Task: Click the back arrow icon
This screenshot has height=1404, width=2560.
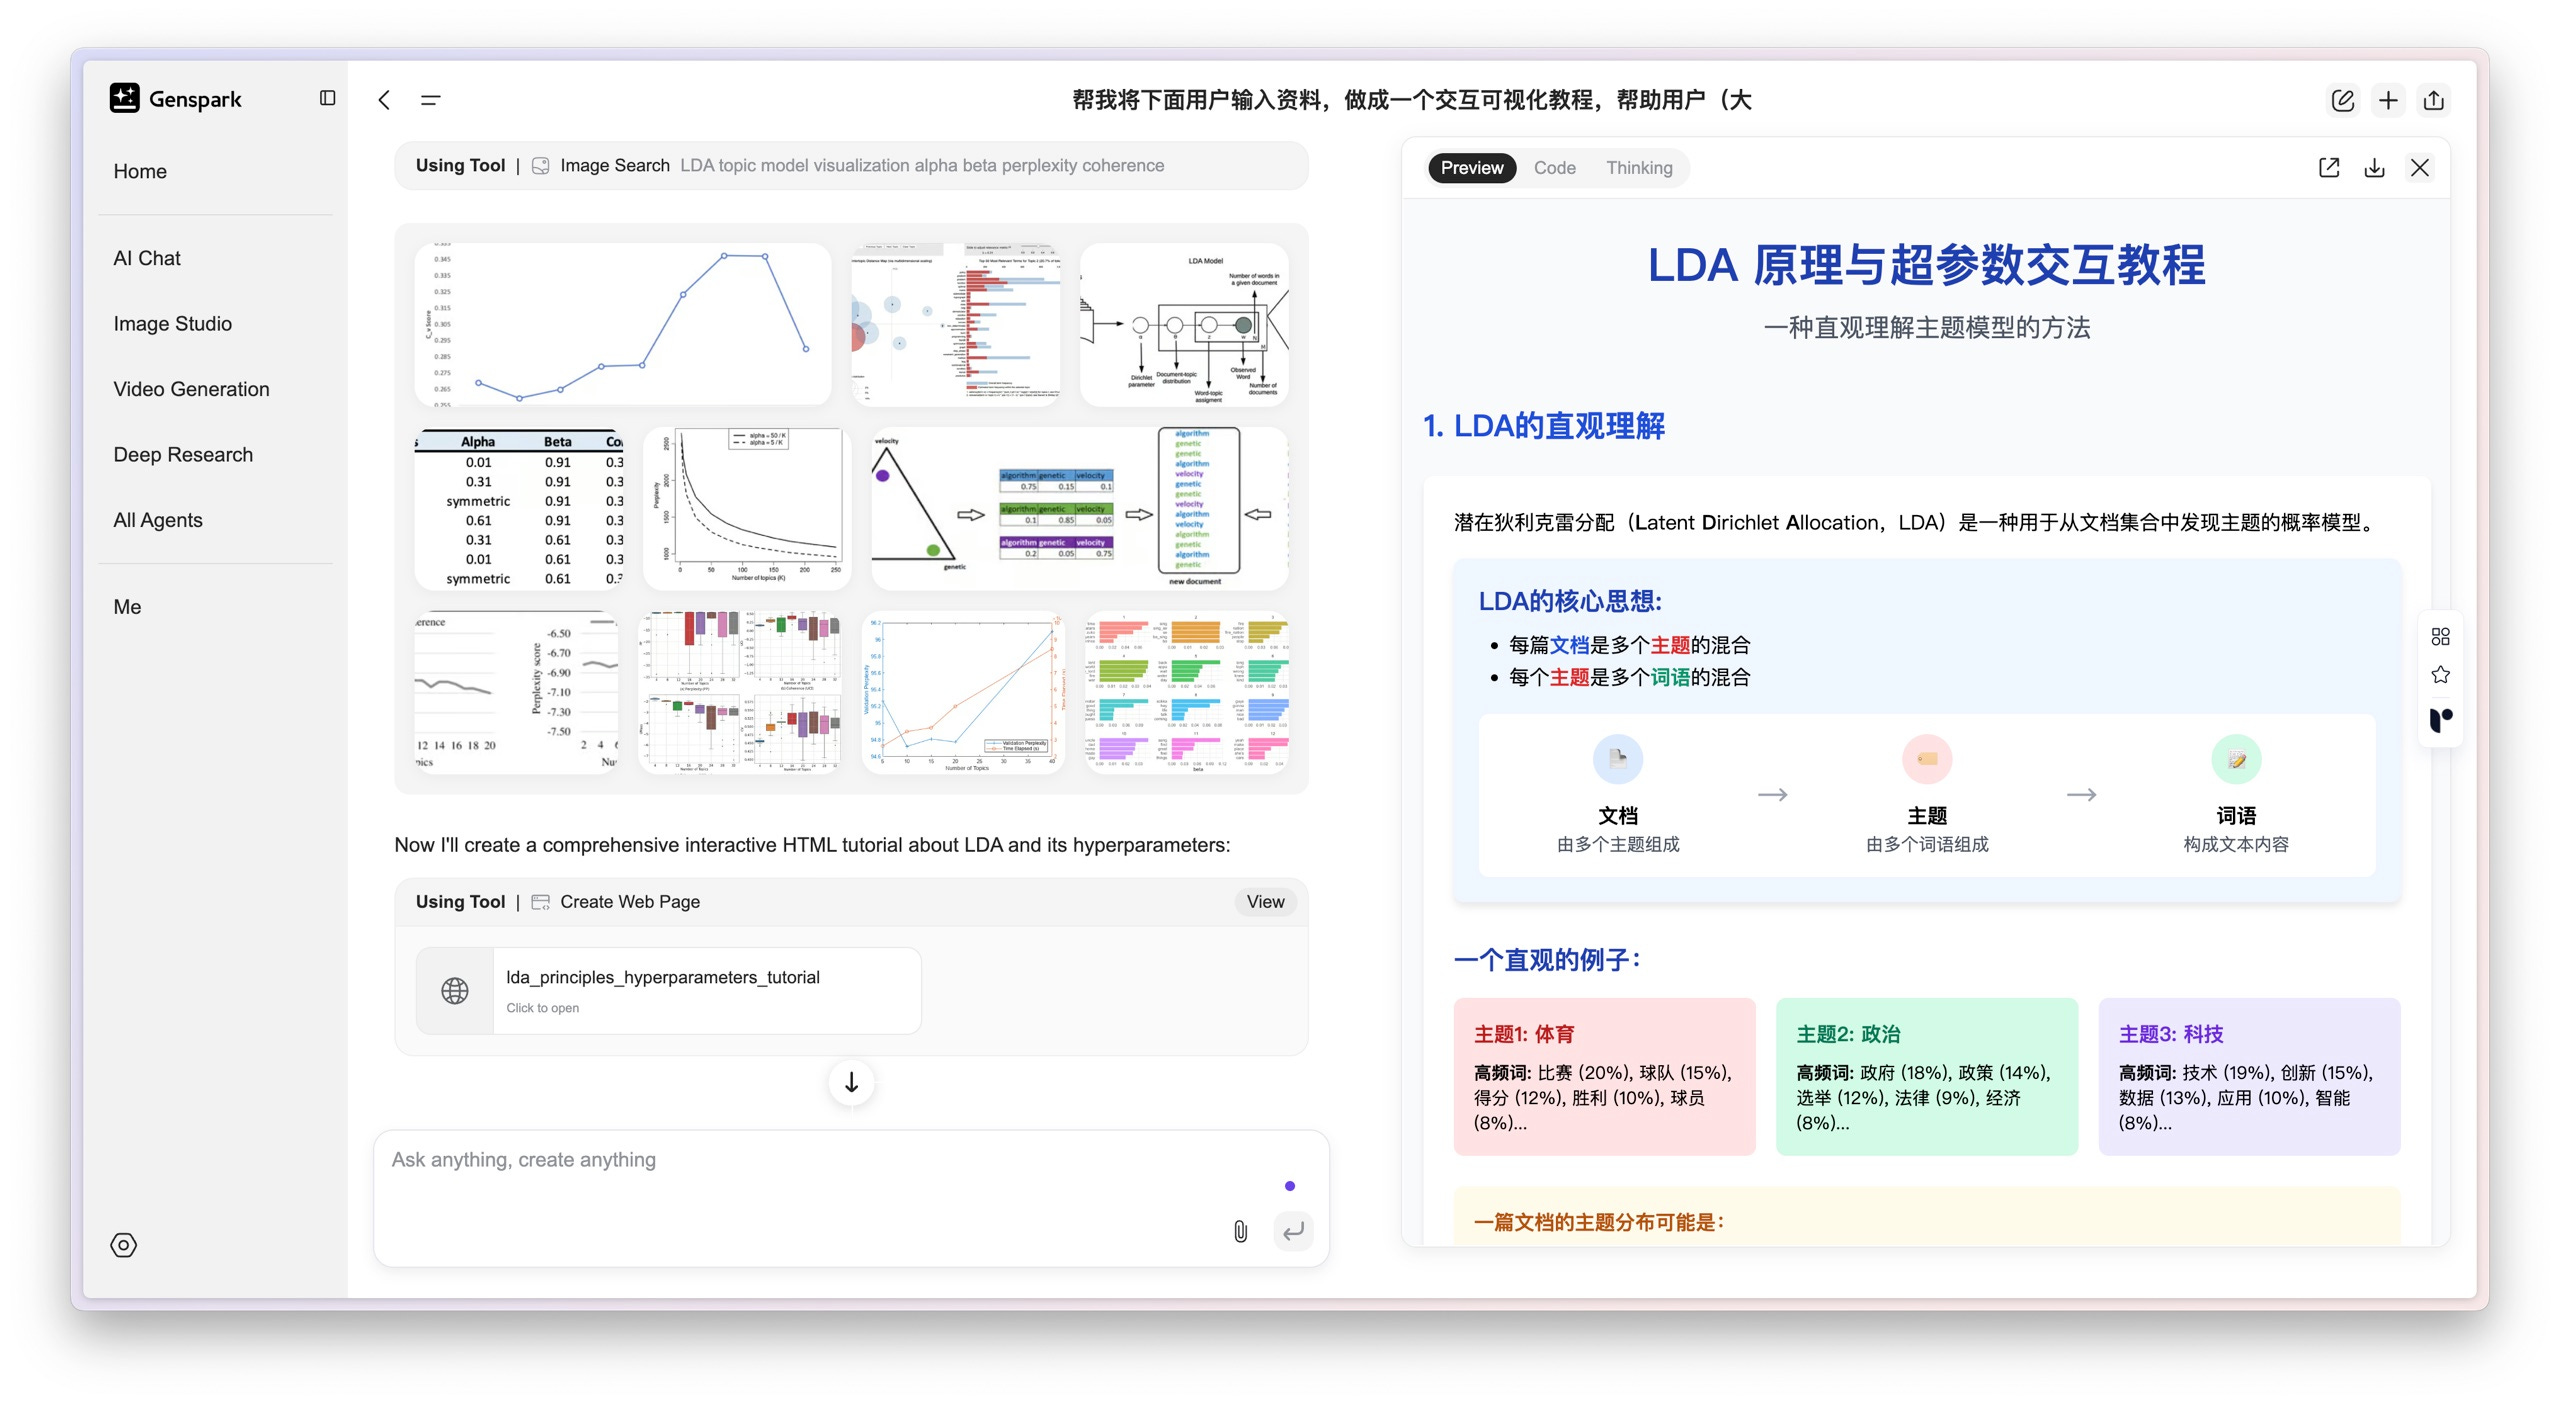Action: (384, 99)
